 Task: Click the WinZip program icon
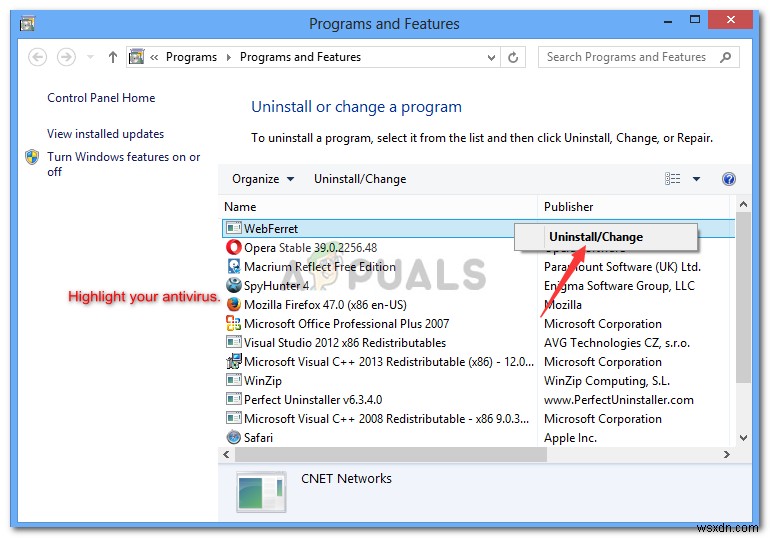[x=234, y=380]
